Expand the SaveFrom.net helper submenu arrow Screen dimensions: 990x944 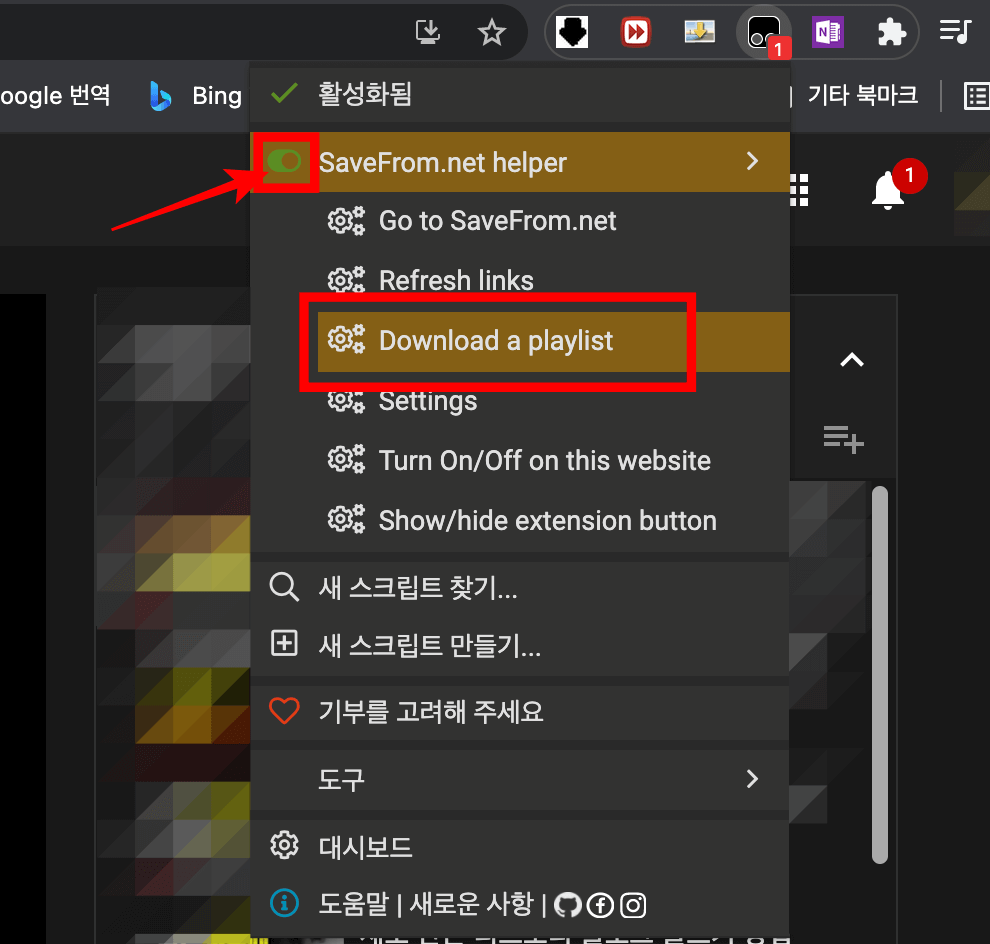[752, 161]
